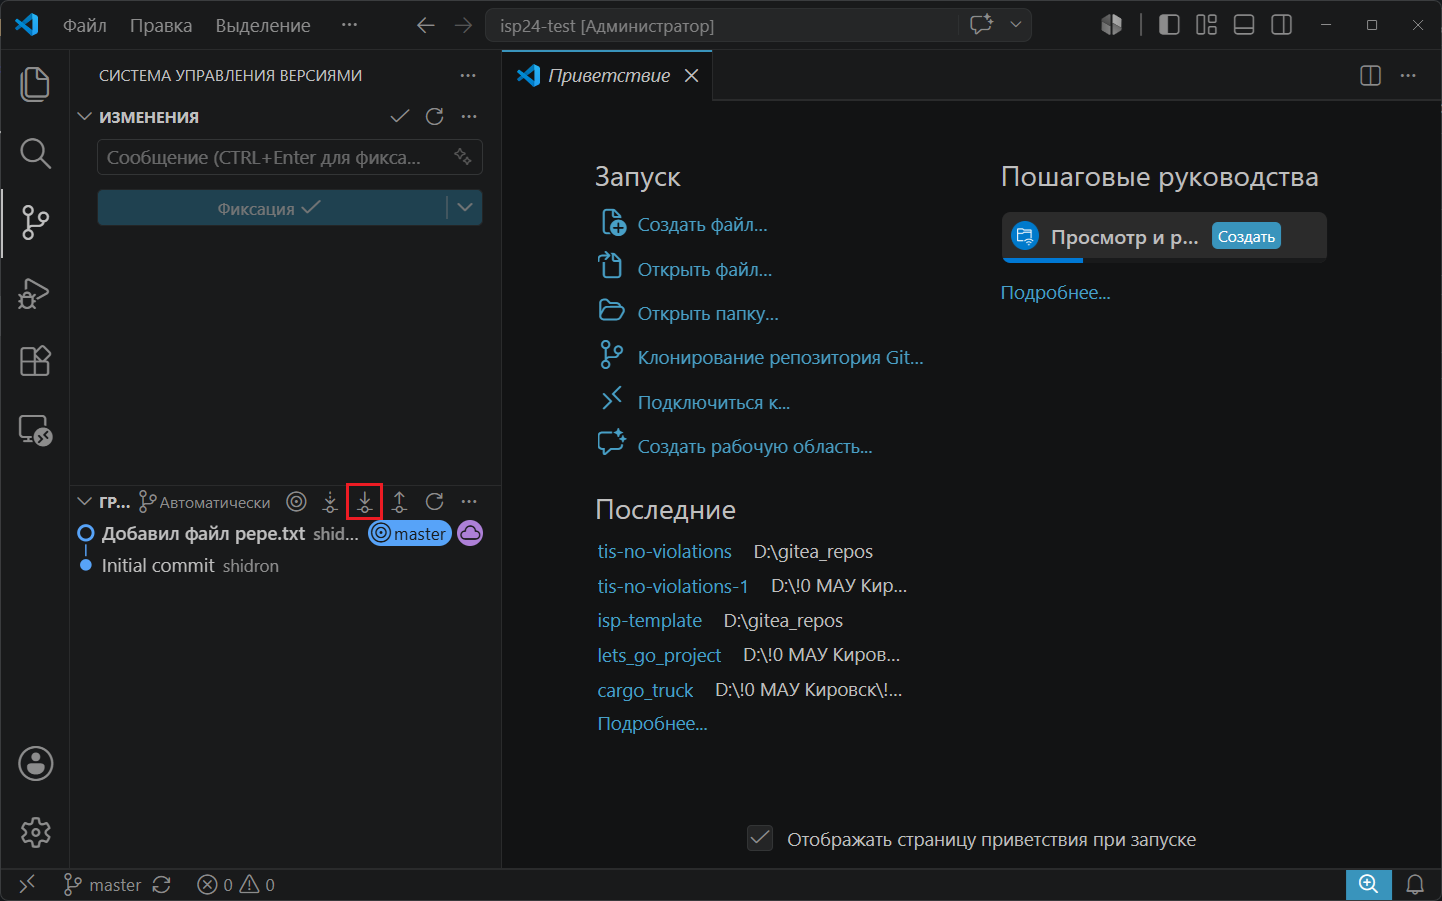Refresh the changes list icon
This screenshot has width=1442, height=901.
(x=434, y=117)
